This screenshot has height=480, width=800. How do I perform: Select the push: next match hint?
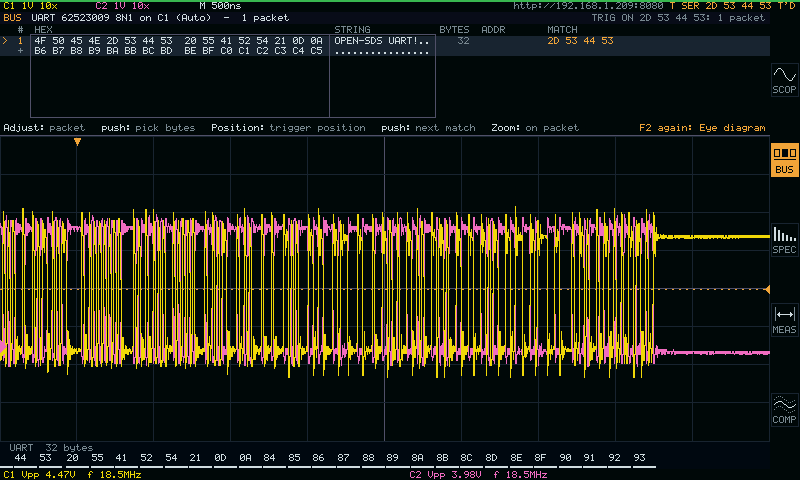click(428, 128)
